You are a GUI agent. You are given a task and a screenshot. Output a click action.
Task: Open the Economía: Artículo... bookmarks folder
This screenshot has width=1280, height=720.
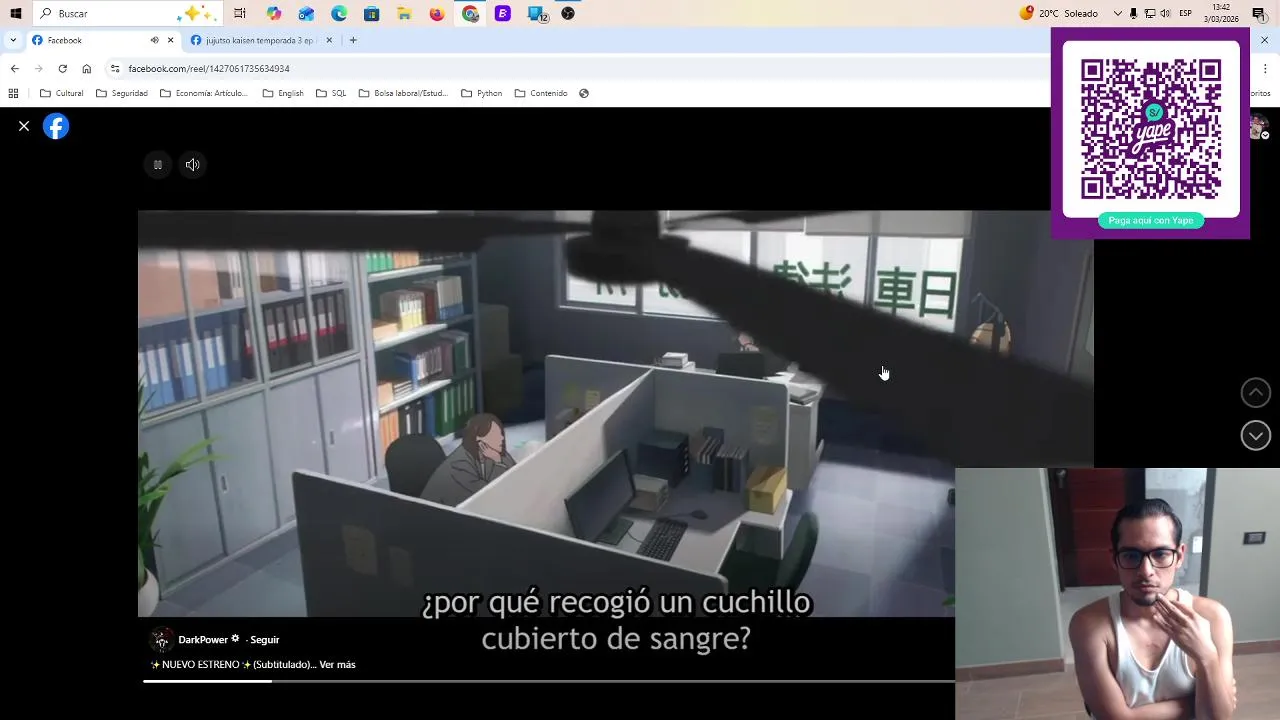[204, 93]
